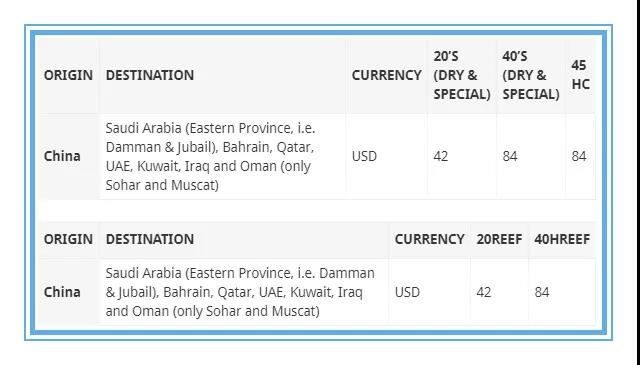Viewport: 640px width, 365px height.
Task: Click the 20REEF column header
Action: click(499, 239)
